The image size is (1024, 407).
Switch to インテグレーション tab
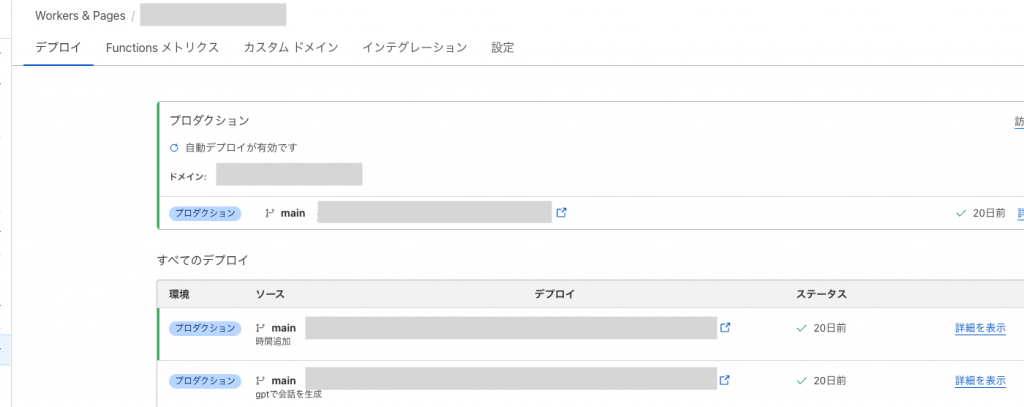pos(415,48)
